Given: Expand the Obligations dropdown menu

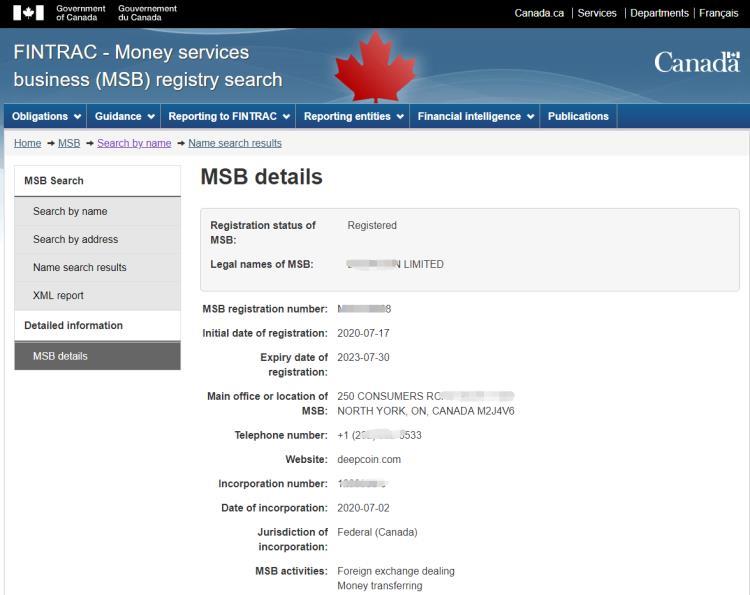Looking at the screenshot, I should (x=46, y=116).
